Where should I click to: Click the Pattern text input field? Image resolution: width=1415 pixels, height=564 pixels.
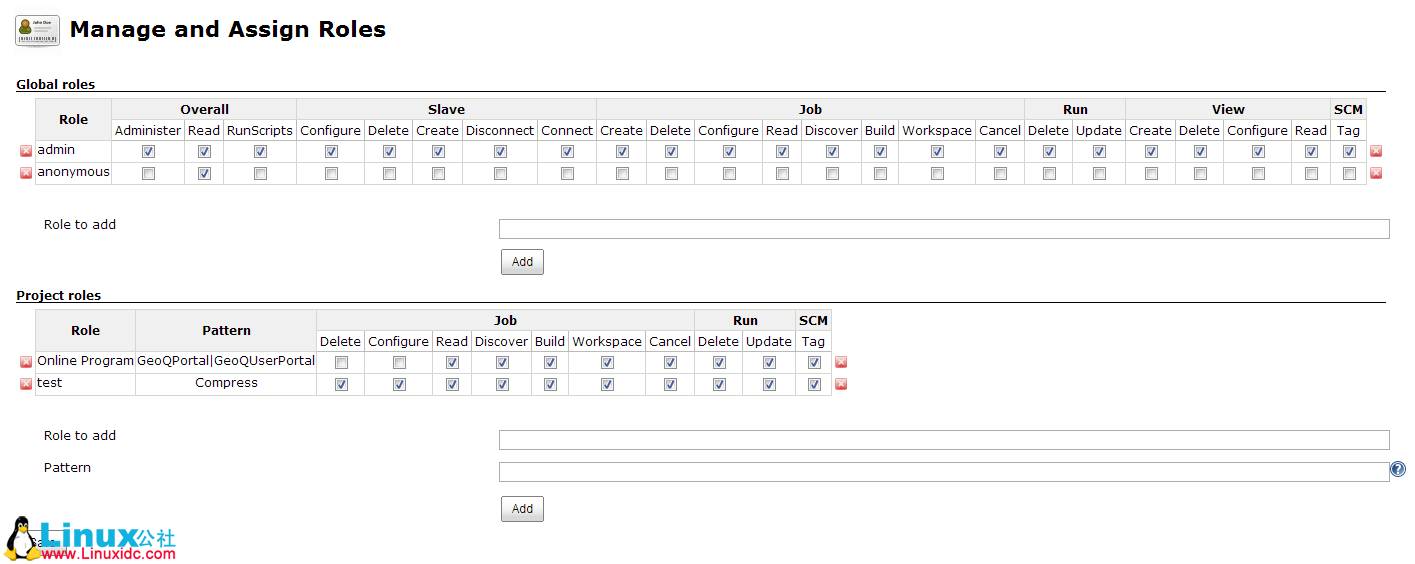[x=944, y=472]
